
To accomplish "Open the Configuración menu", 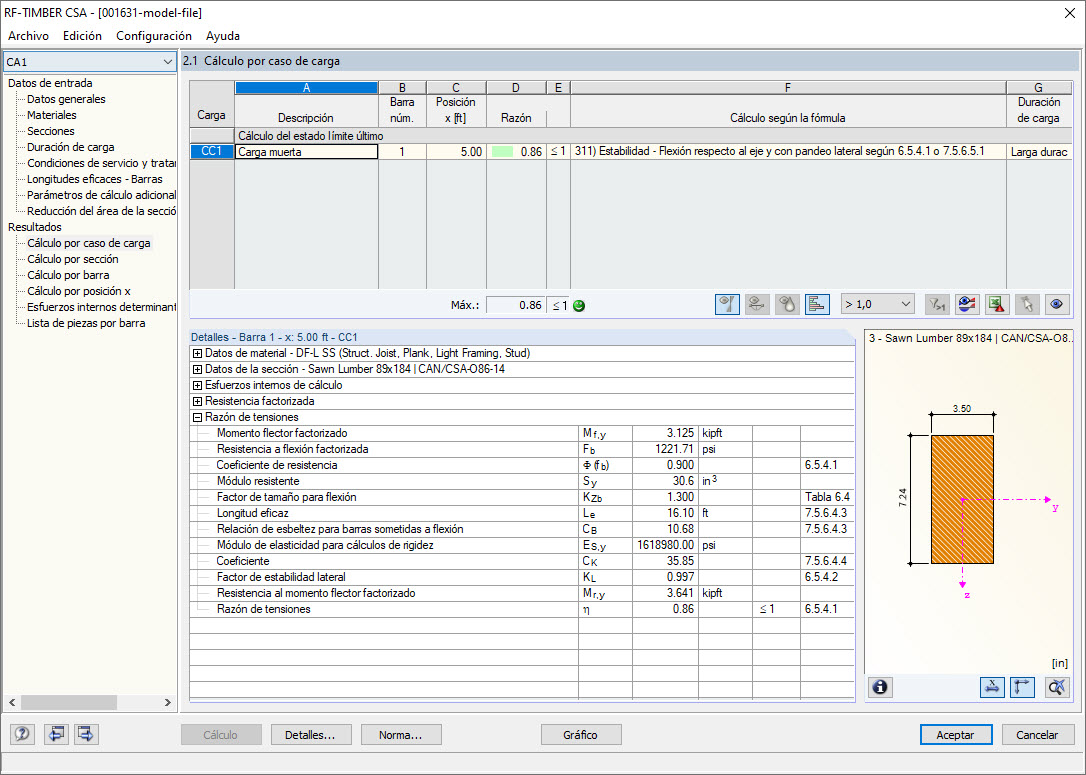I will [x=154, y=36].
